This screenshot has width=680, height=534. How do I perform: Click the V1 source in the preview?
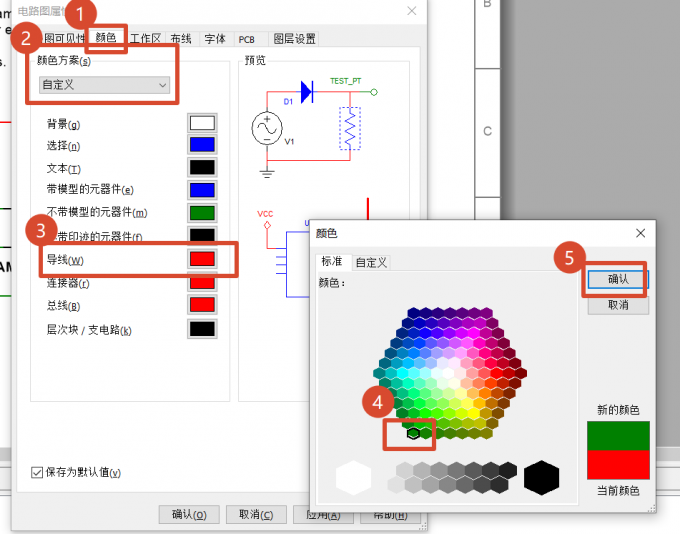(x=267, y=128)
